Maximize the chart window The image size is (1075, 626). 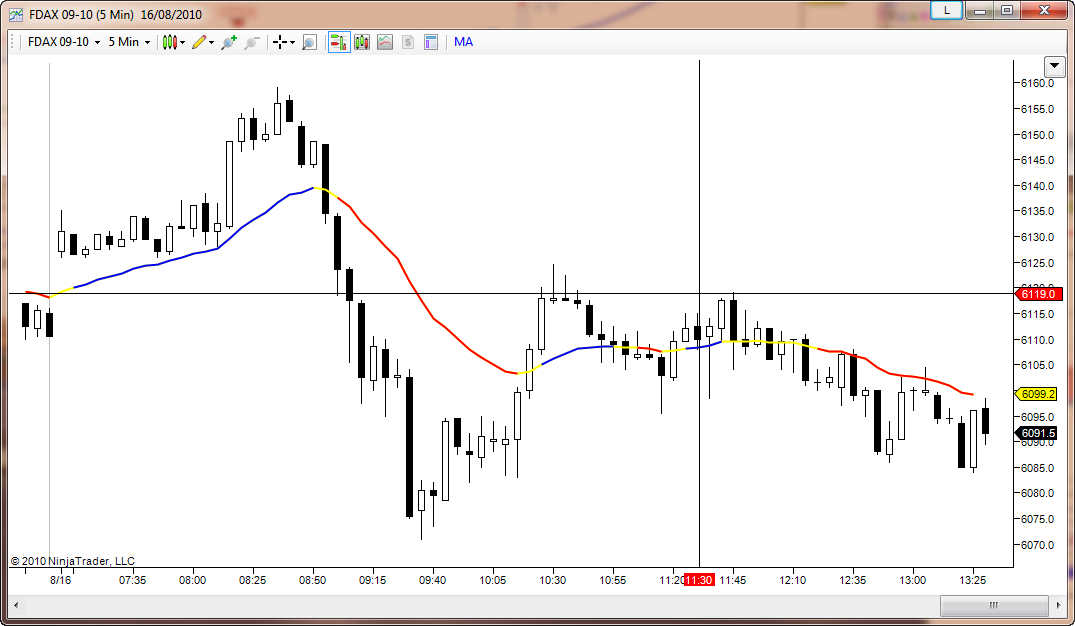1006,10
